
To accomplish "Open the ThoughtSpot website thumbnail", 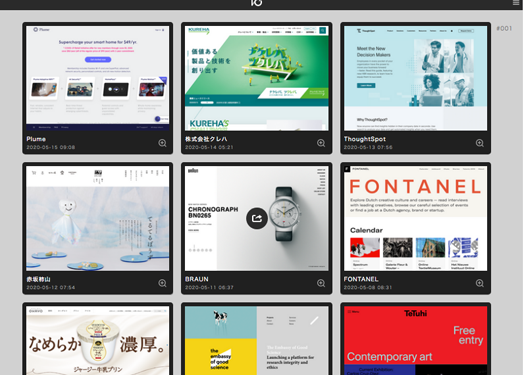I will click(415, 78).
